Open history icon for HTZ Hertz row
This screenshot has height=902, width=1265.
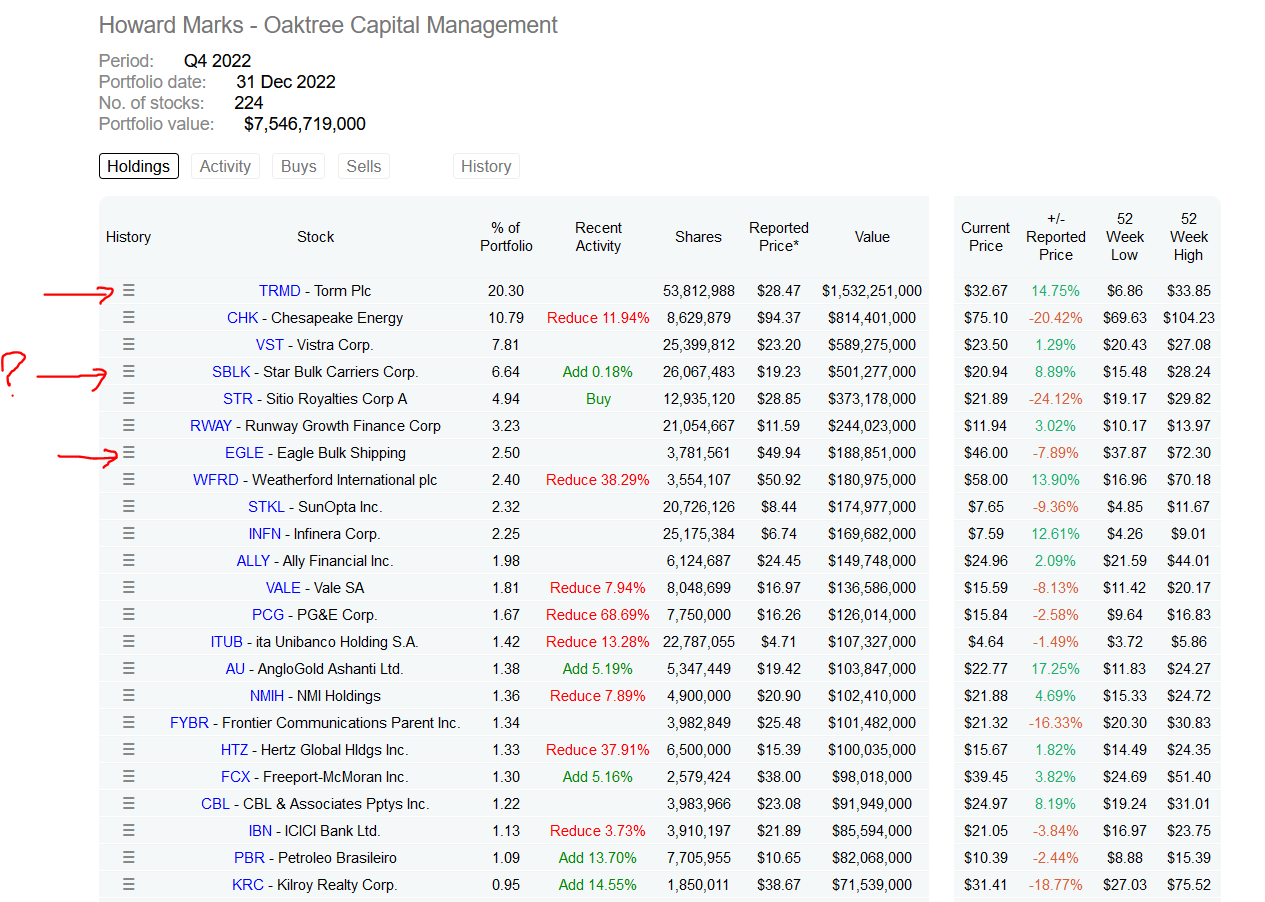(x=128, y=749)
